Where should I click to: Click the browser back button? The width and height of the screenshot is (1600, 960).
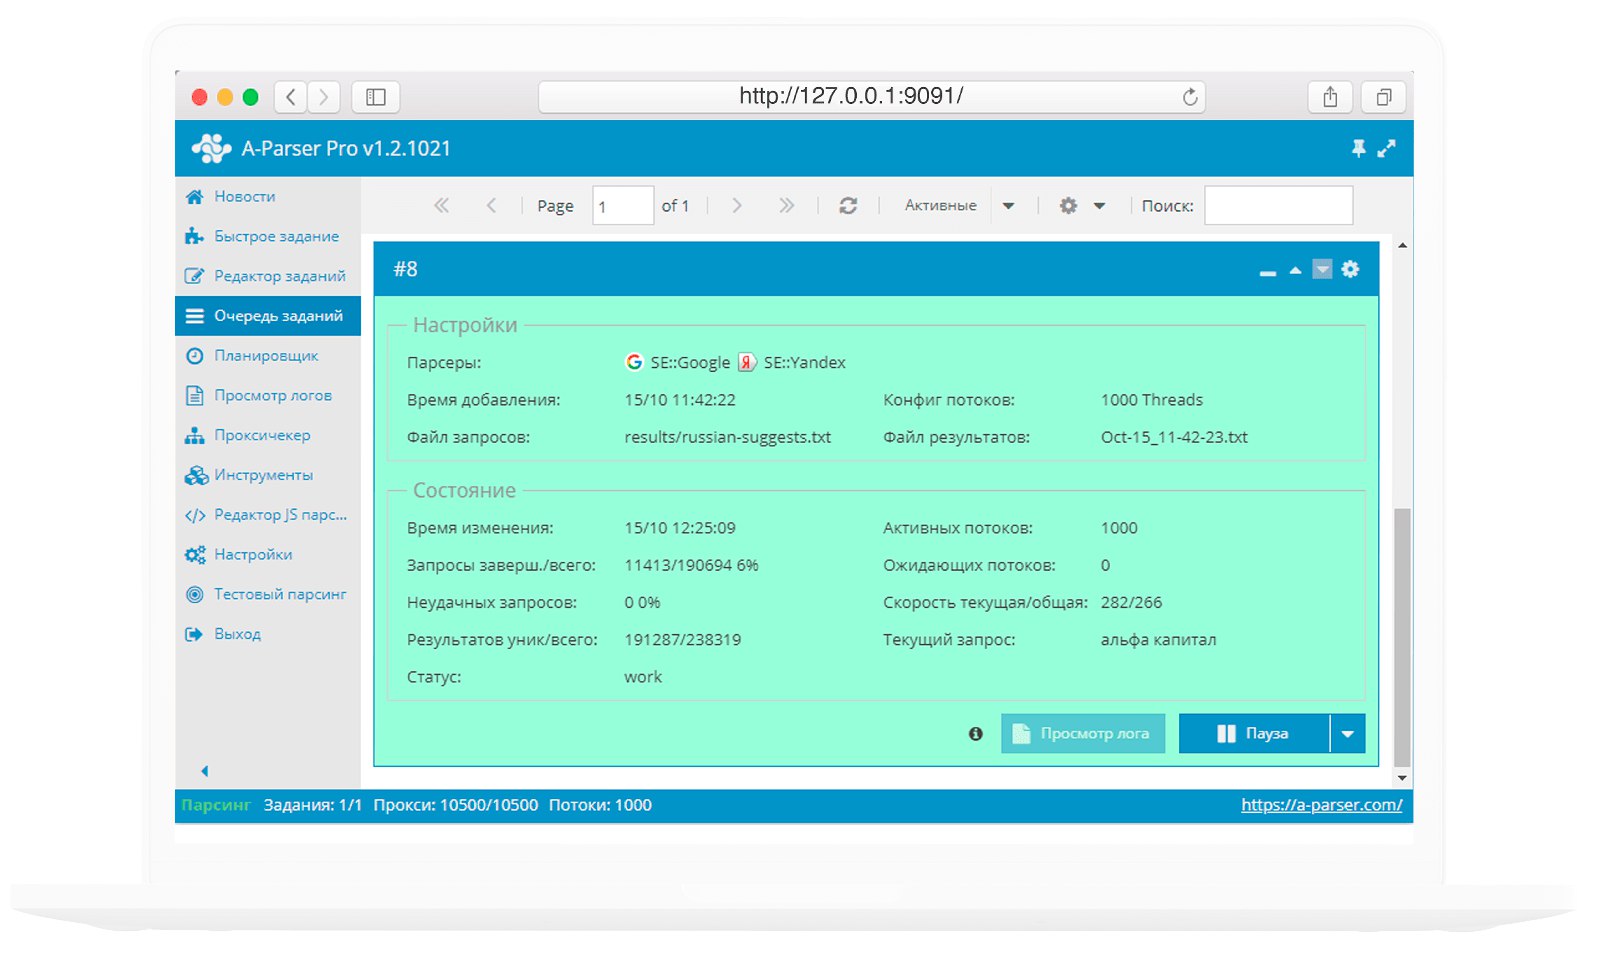(291, 97)
